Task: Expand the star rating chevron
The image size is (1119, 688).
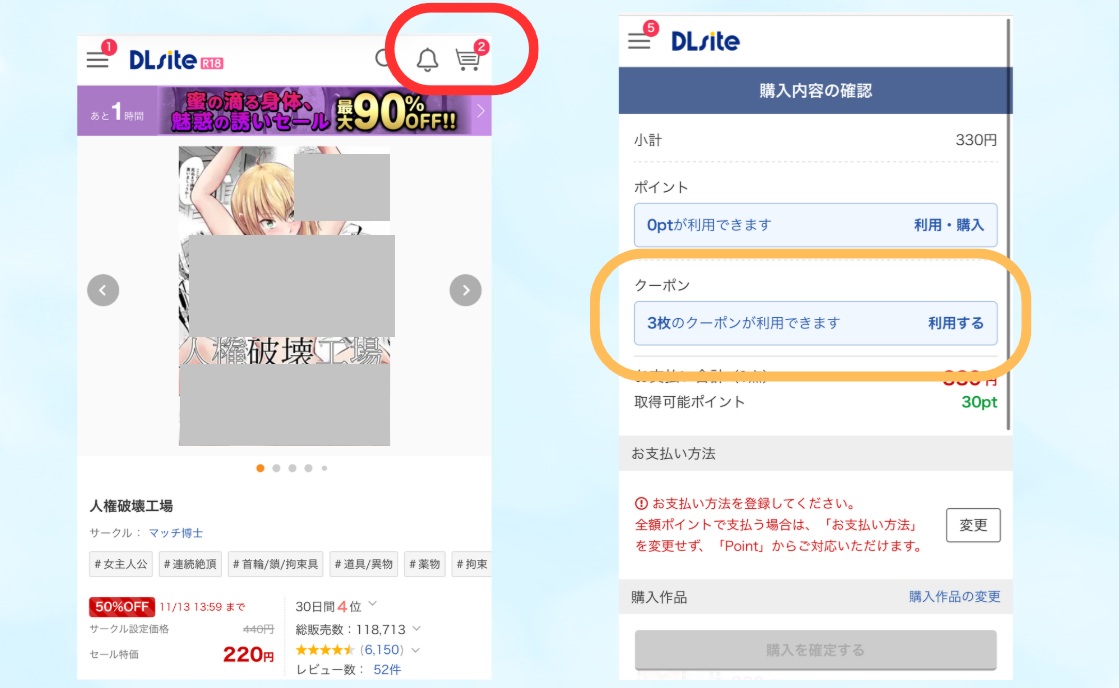Action: point(415,649)
